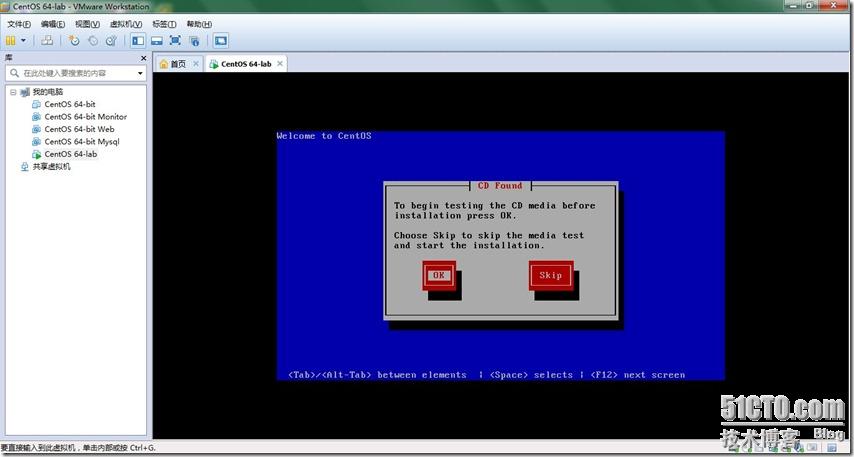The width and height of the screenshot is (854, 457).
Task: Open the 编辑(E) menu
Action: (x=53, y=24)
